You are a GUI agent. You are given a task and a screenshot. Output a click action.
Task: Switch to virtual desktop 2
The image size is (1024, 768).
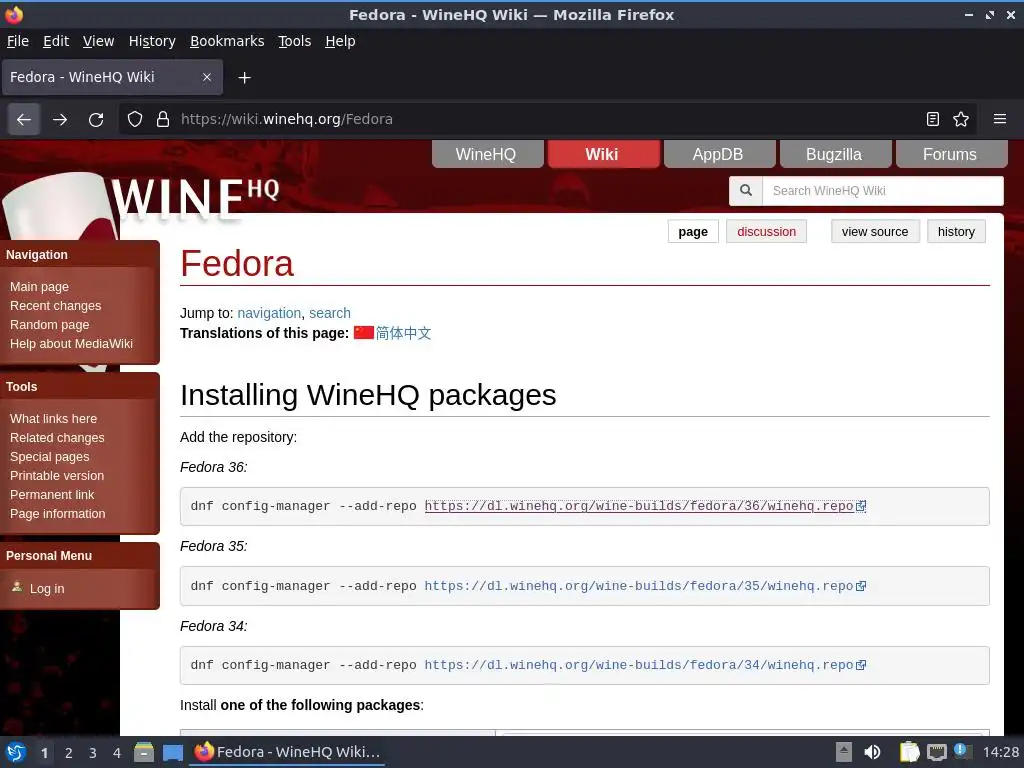click(69, 753)
